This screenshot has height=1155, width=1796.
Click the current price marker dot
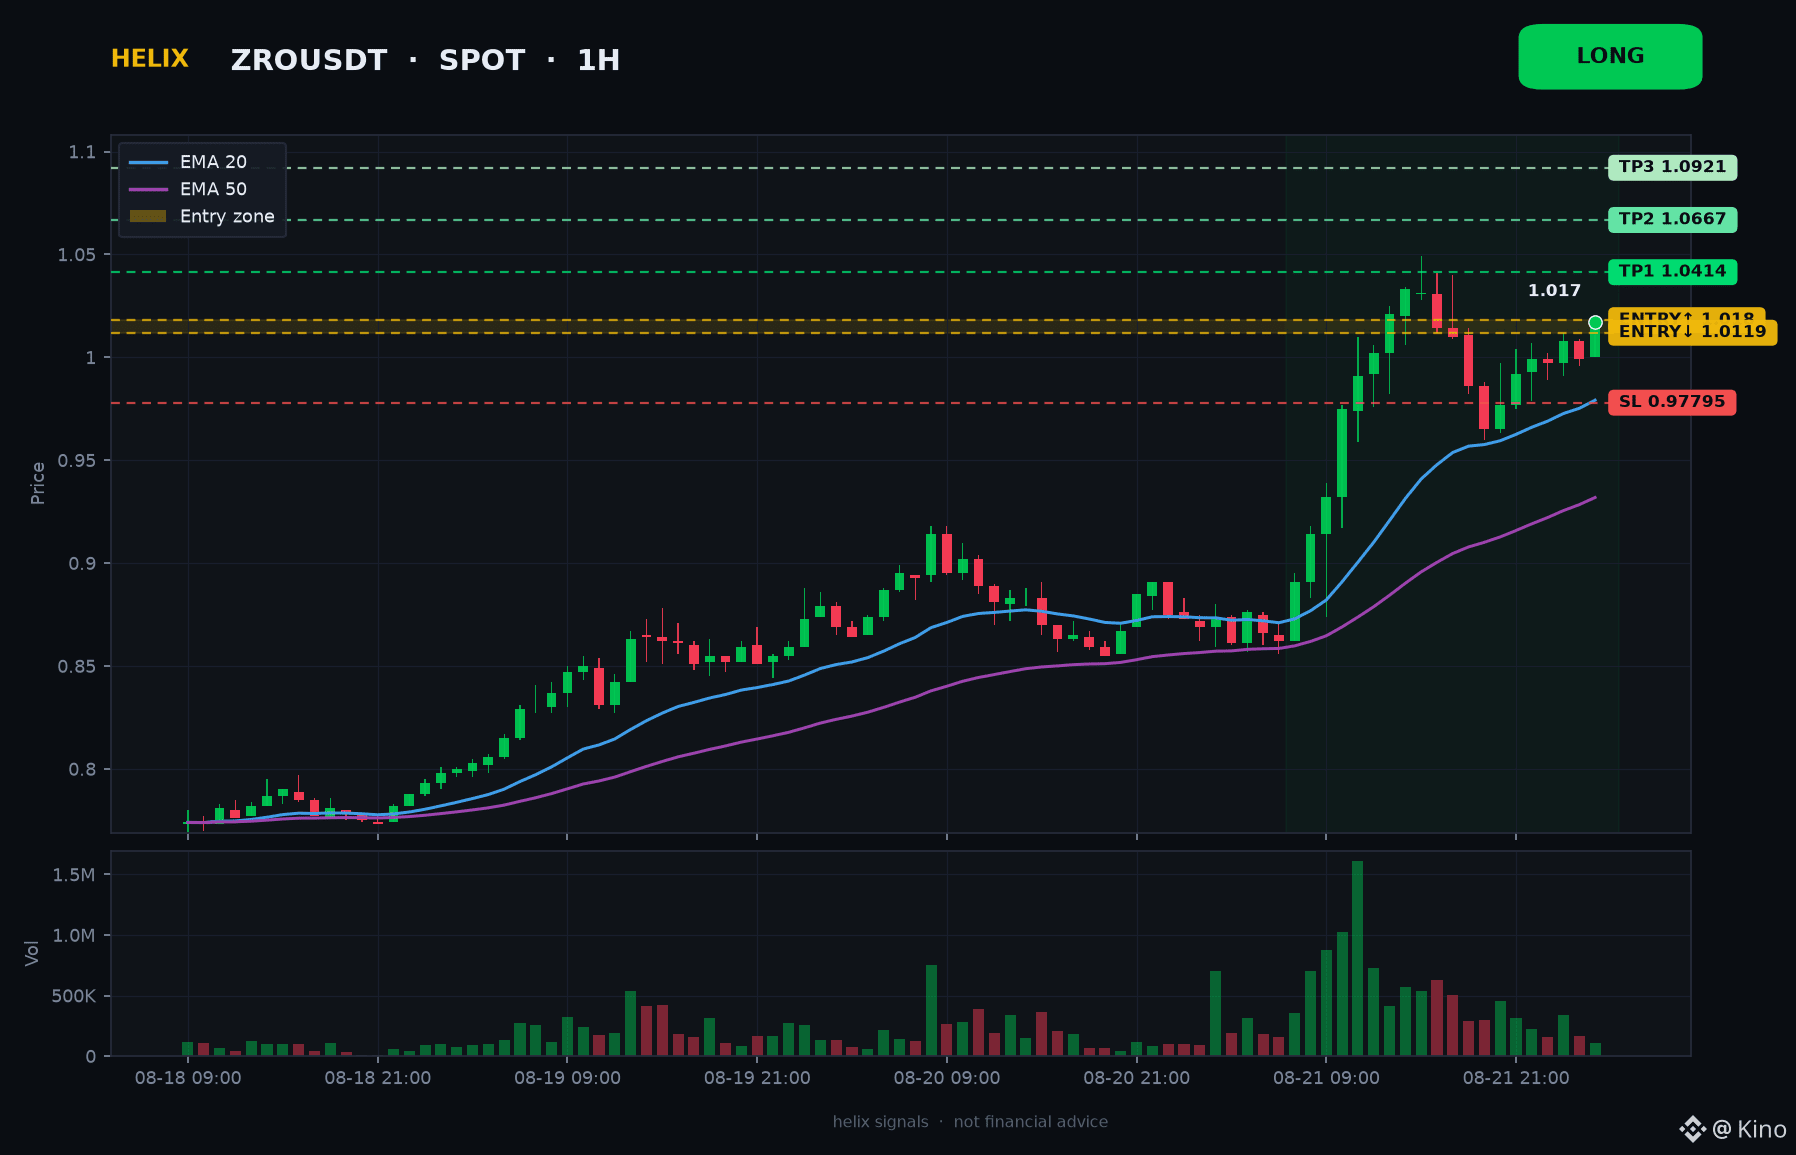(1595, 322)
